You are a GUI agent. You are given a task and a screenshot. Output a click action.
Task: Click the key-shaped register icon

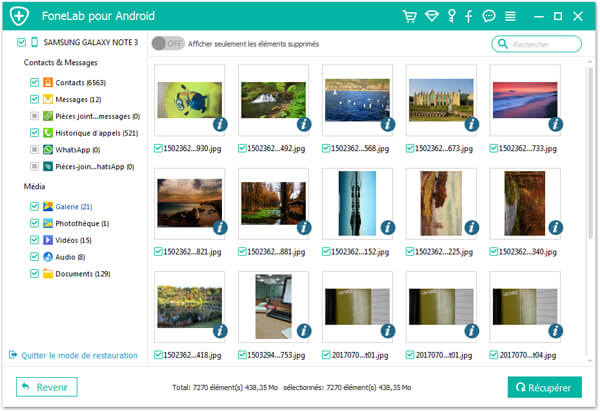pos(451,16)
